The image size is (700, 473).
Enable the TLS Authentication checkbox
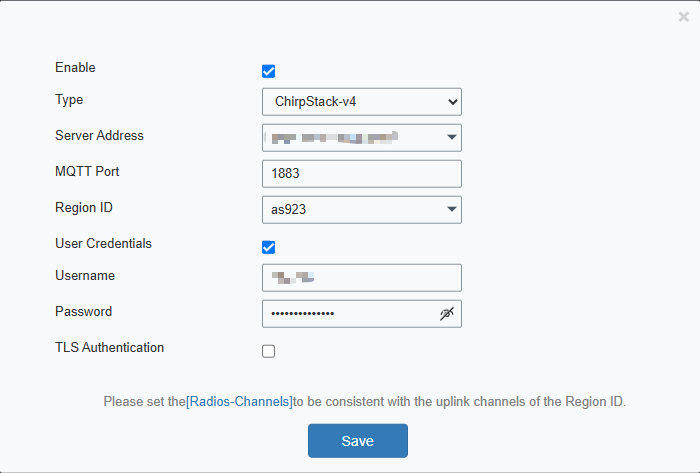[x=268, y=351]
